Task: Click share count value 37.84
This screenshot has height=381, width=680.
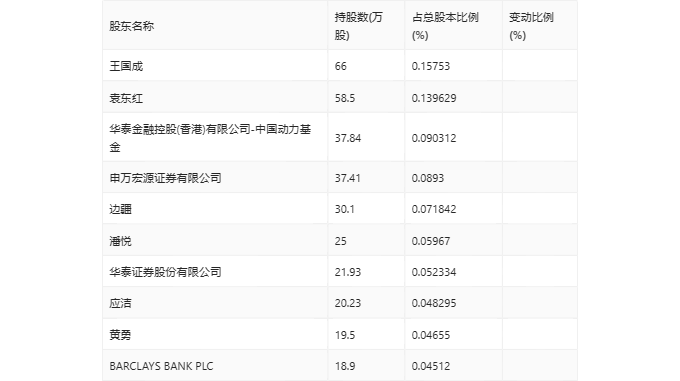Action: coord(347,138)
